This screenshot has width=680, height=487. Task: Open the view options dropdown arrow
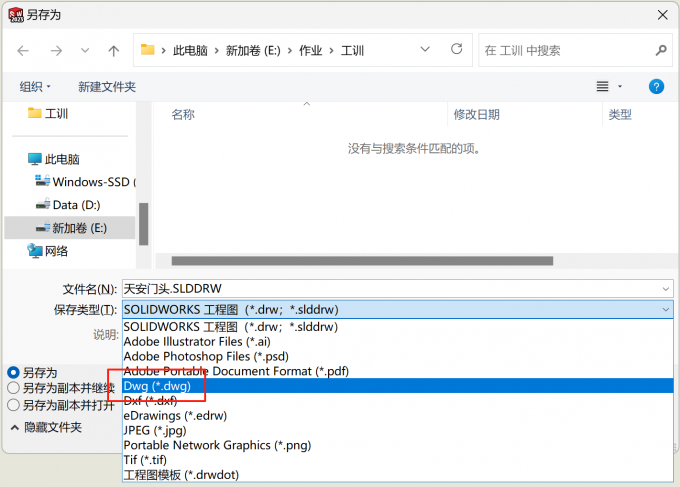[x=620, y=87]
